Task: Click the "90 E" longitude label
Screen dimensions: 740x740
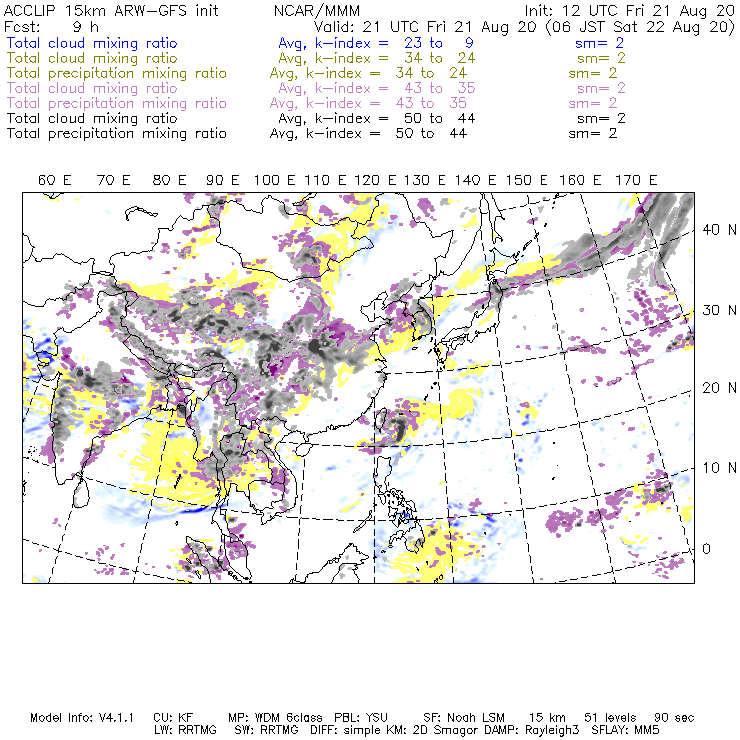Action: pos(222,180)
